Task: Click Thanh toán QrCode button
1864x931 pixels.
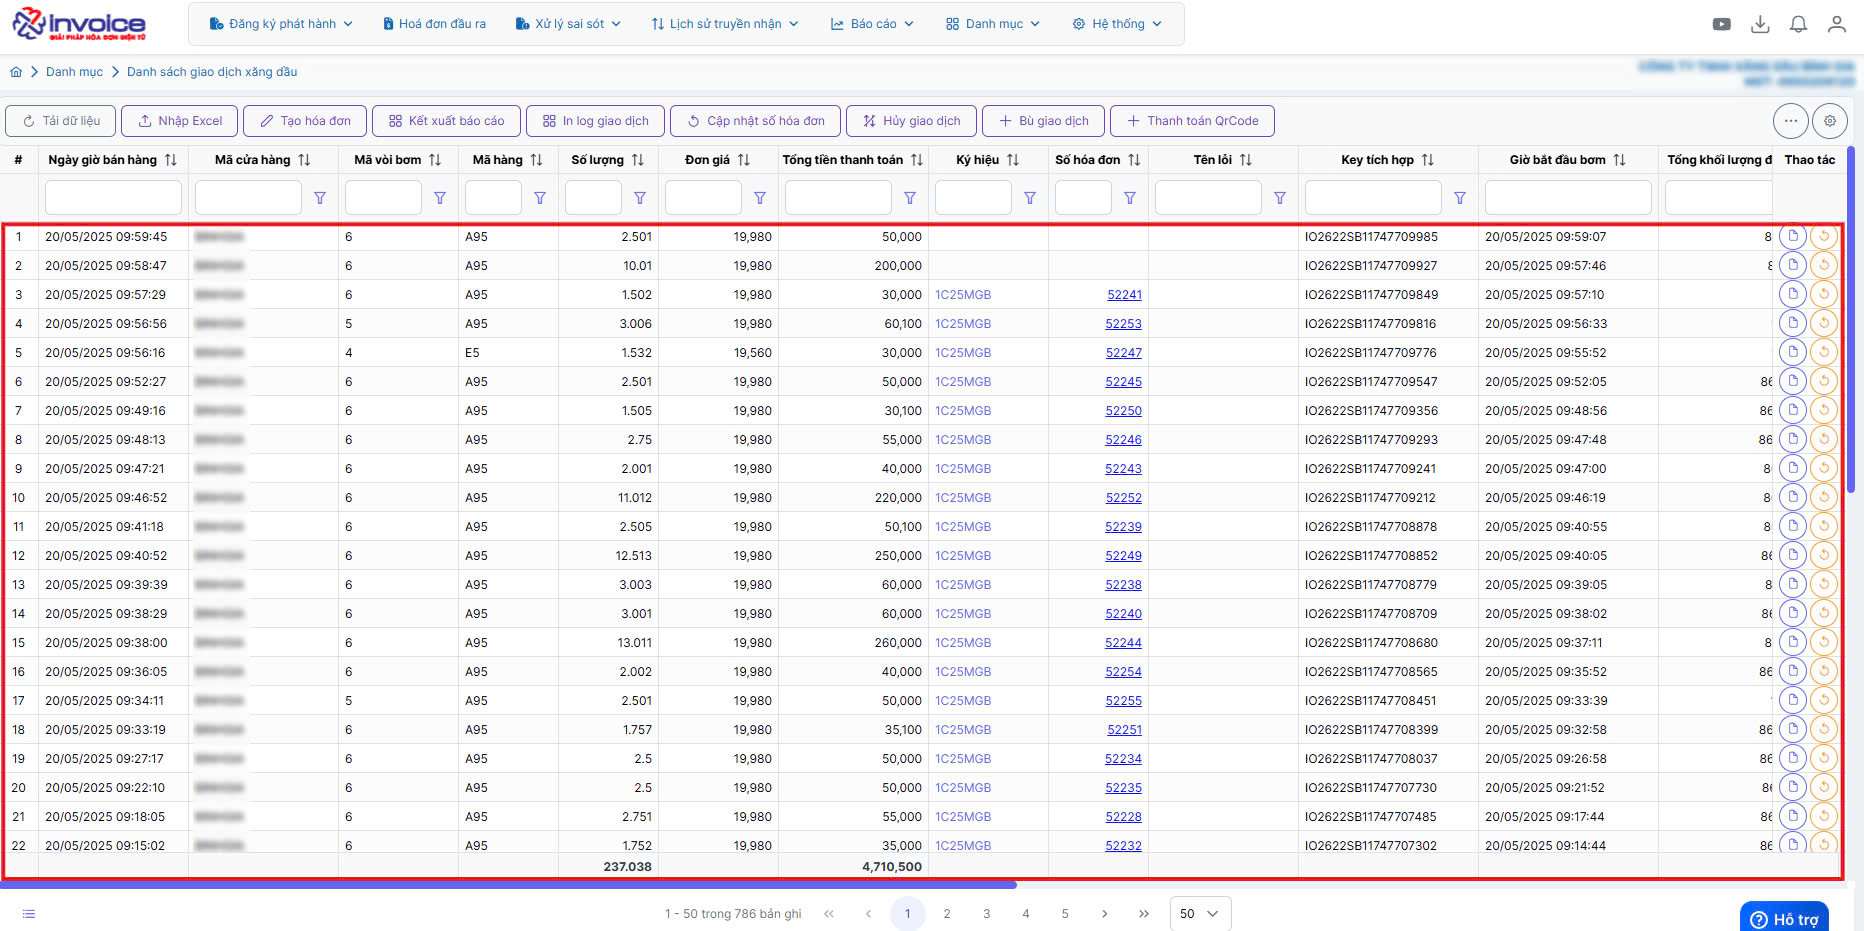Action: 1192,121
